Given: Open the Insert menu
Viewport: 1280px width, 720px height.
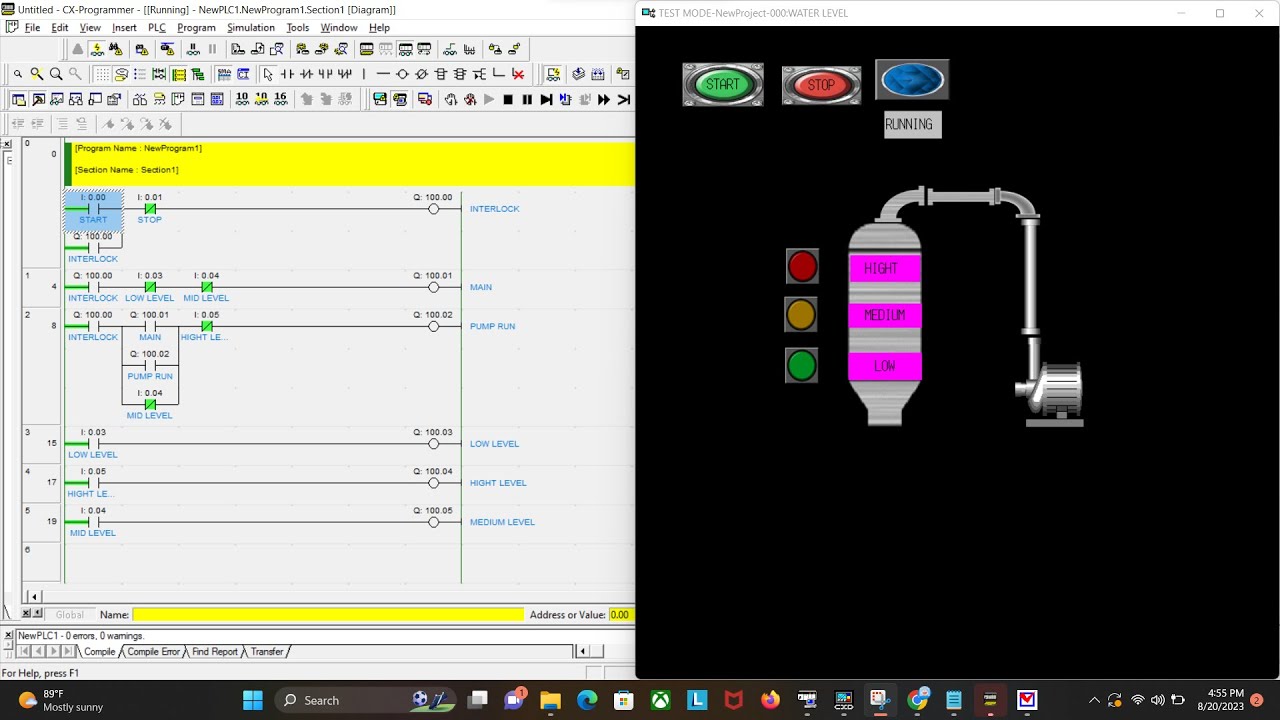Looking at the screenshot, I should [x=124, y=28].
